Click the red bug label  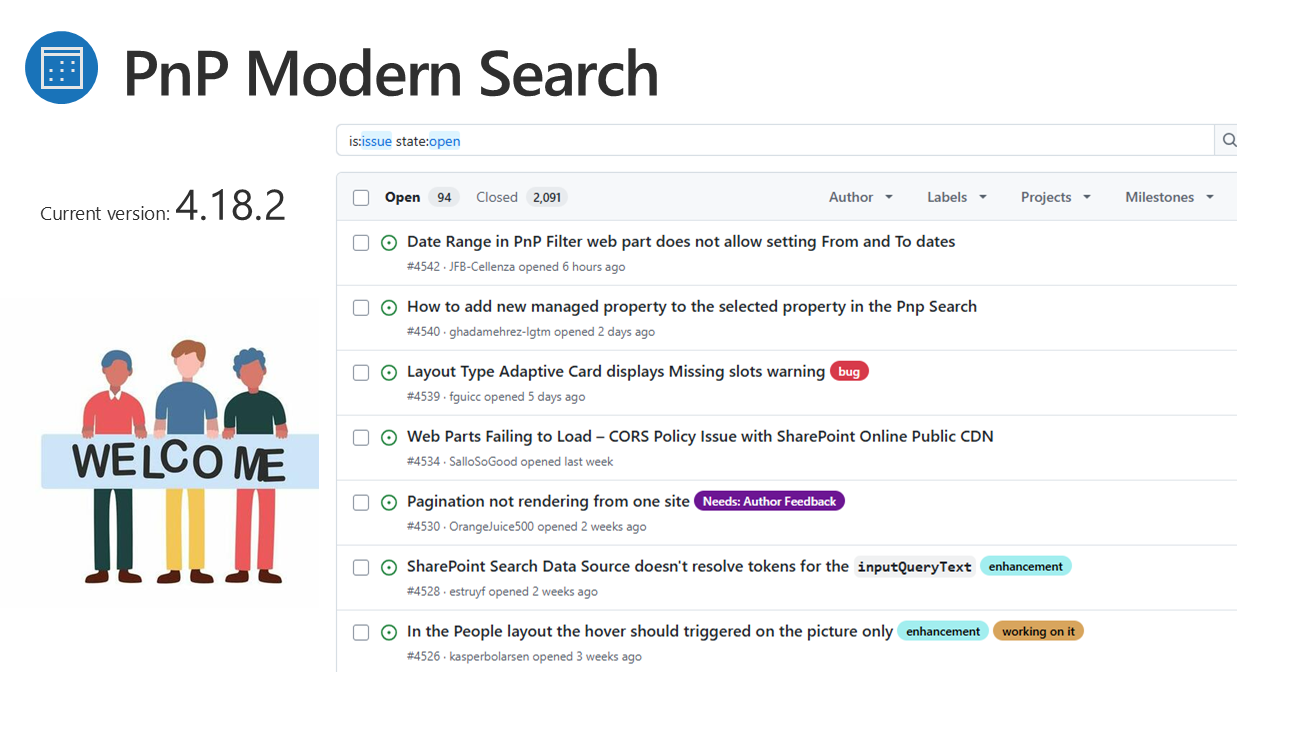[849, 372]
